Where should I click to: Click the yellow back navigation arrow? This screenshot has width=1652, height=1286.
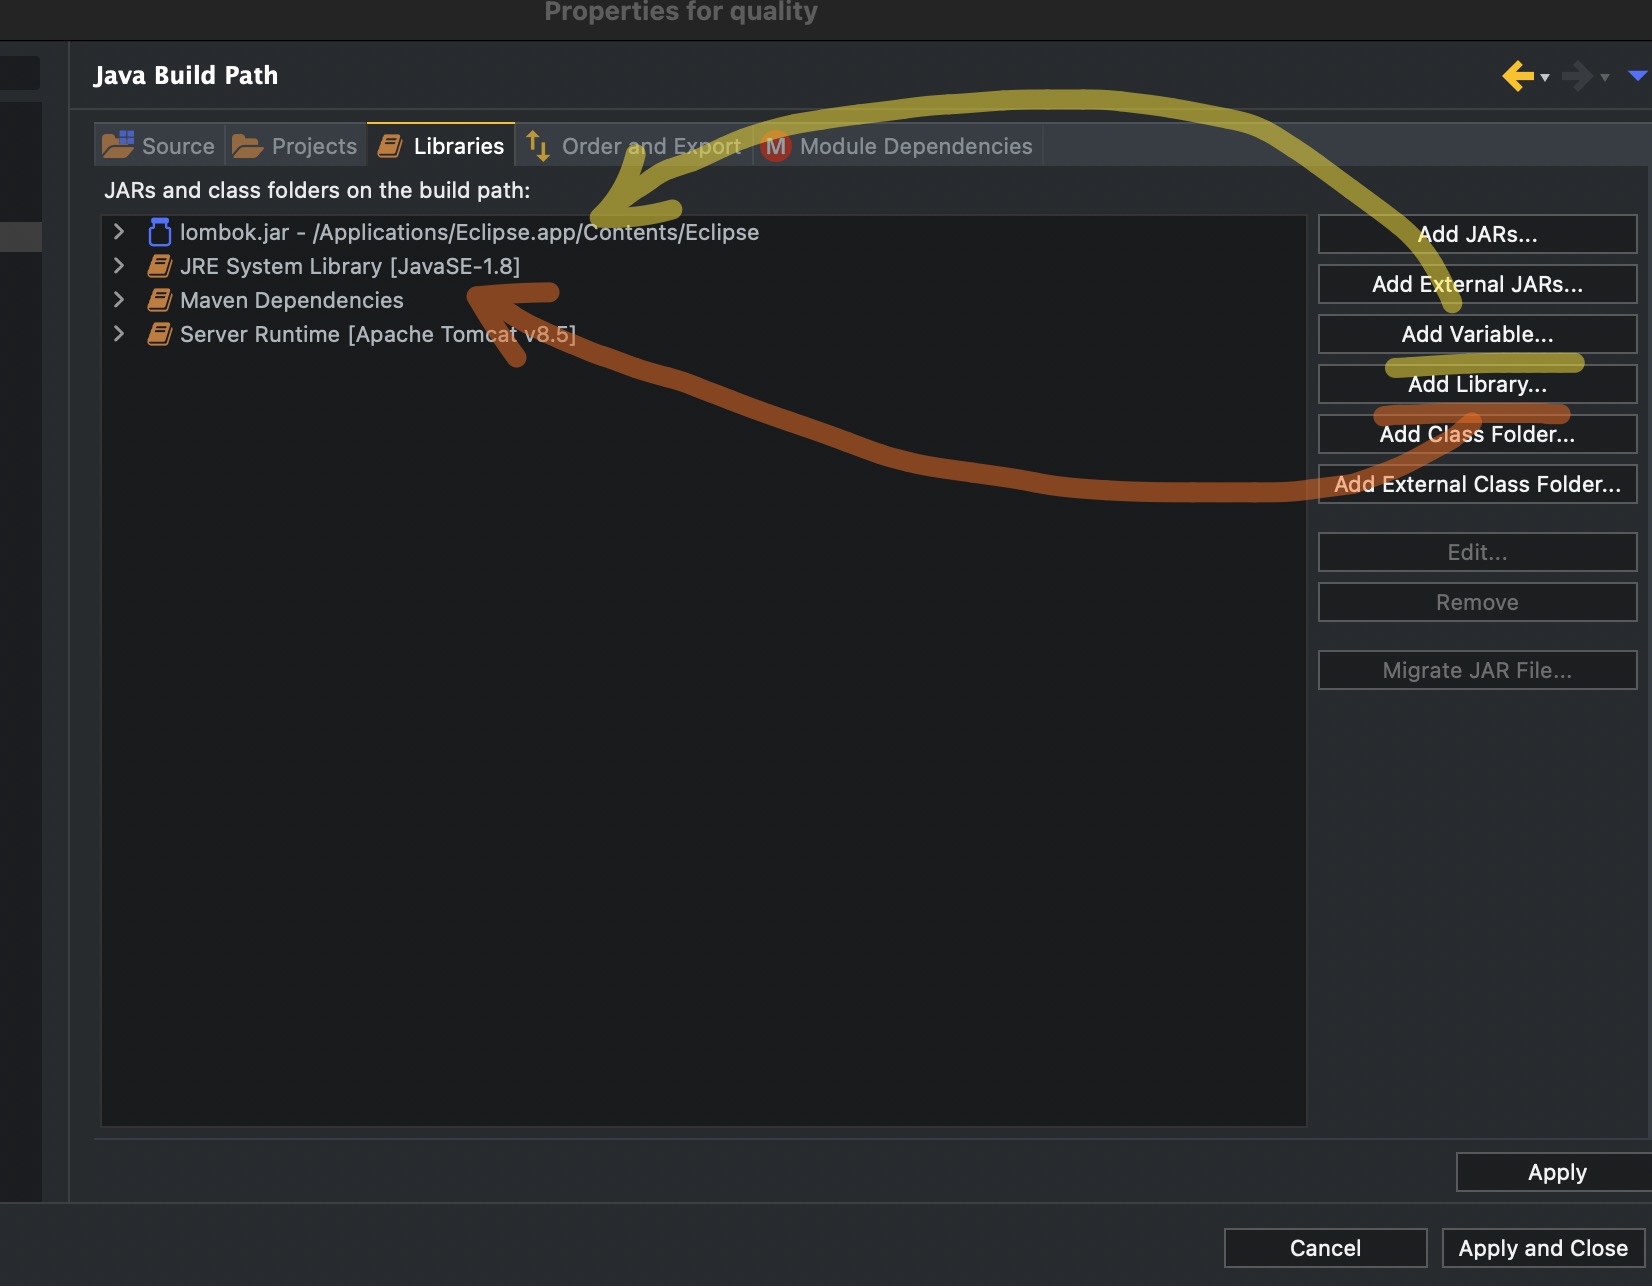coord(1517,76)
